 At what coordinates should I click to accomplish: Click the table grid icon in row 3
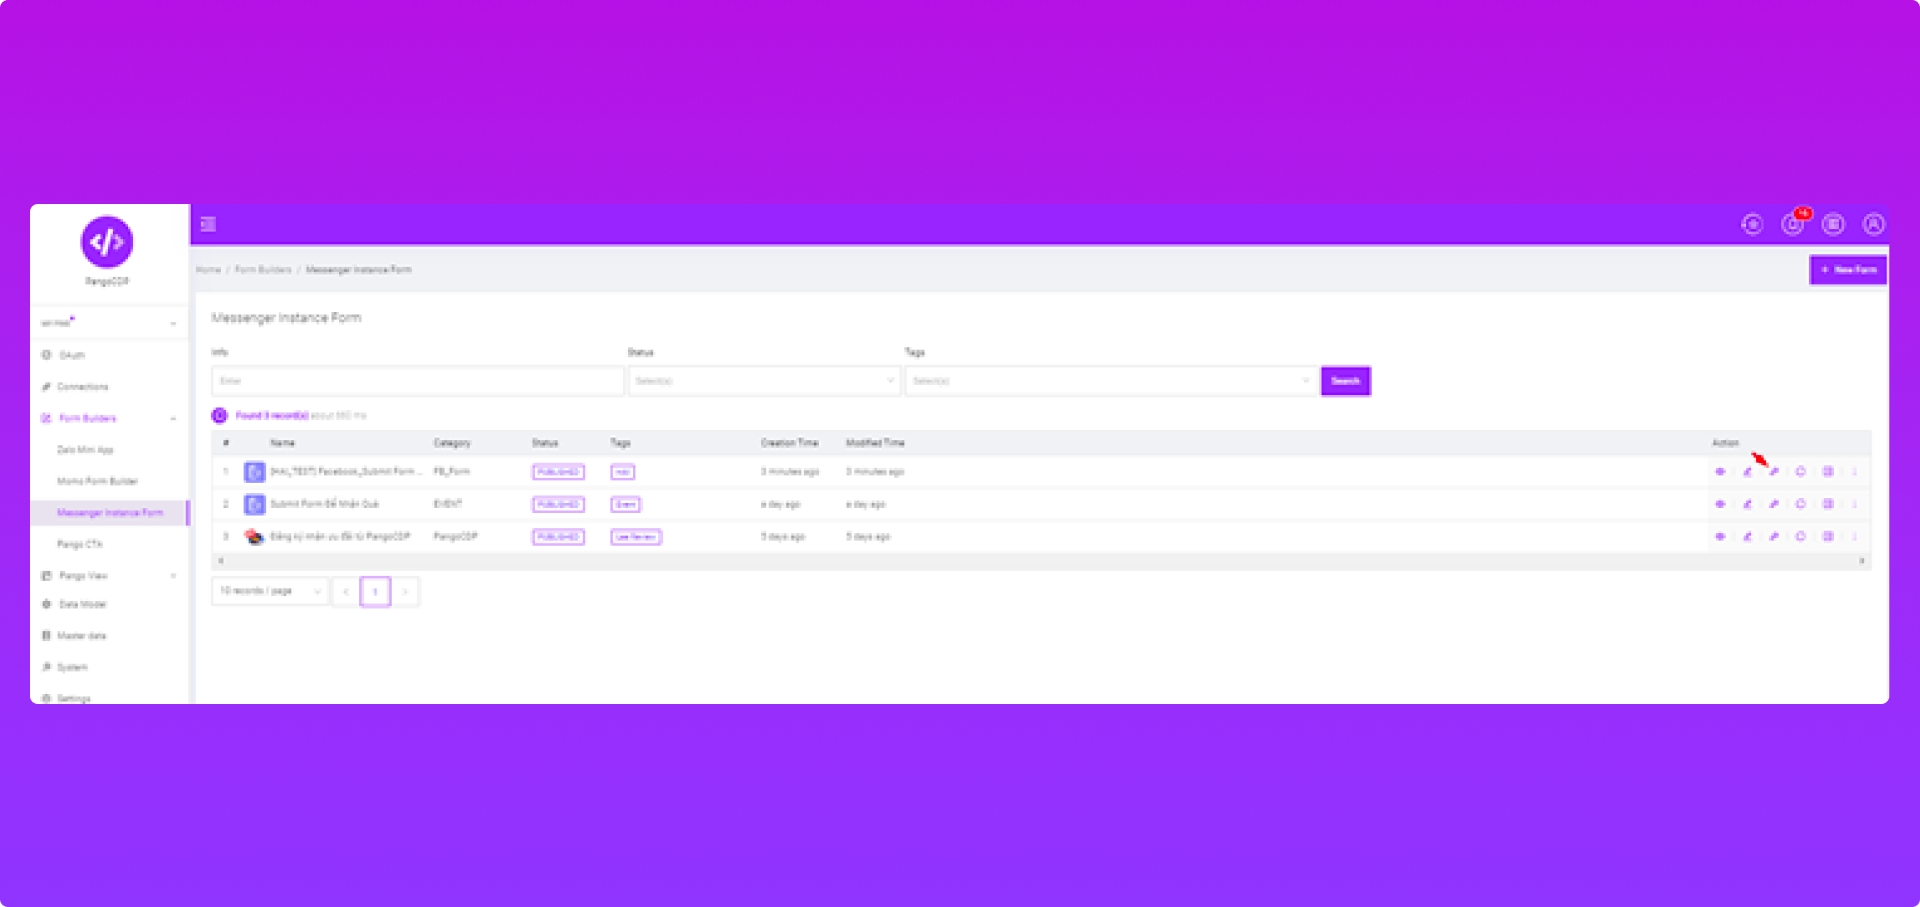coord(1827,537)
